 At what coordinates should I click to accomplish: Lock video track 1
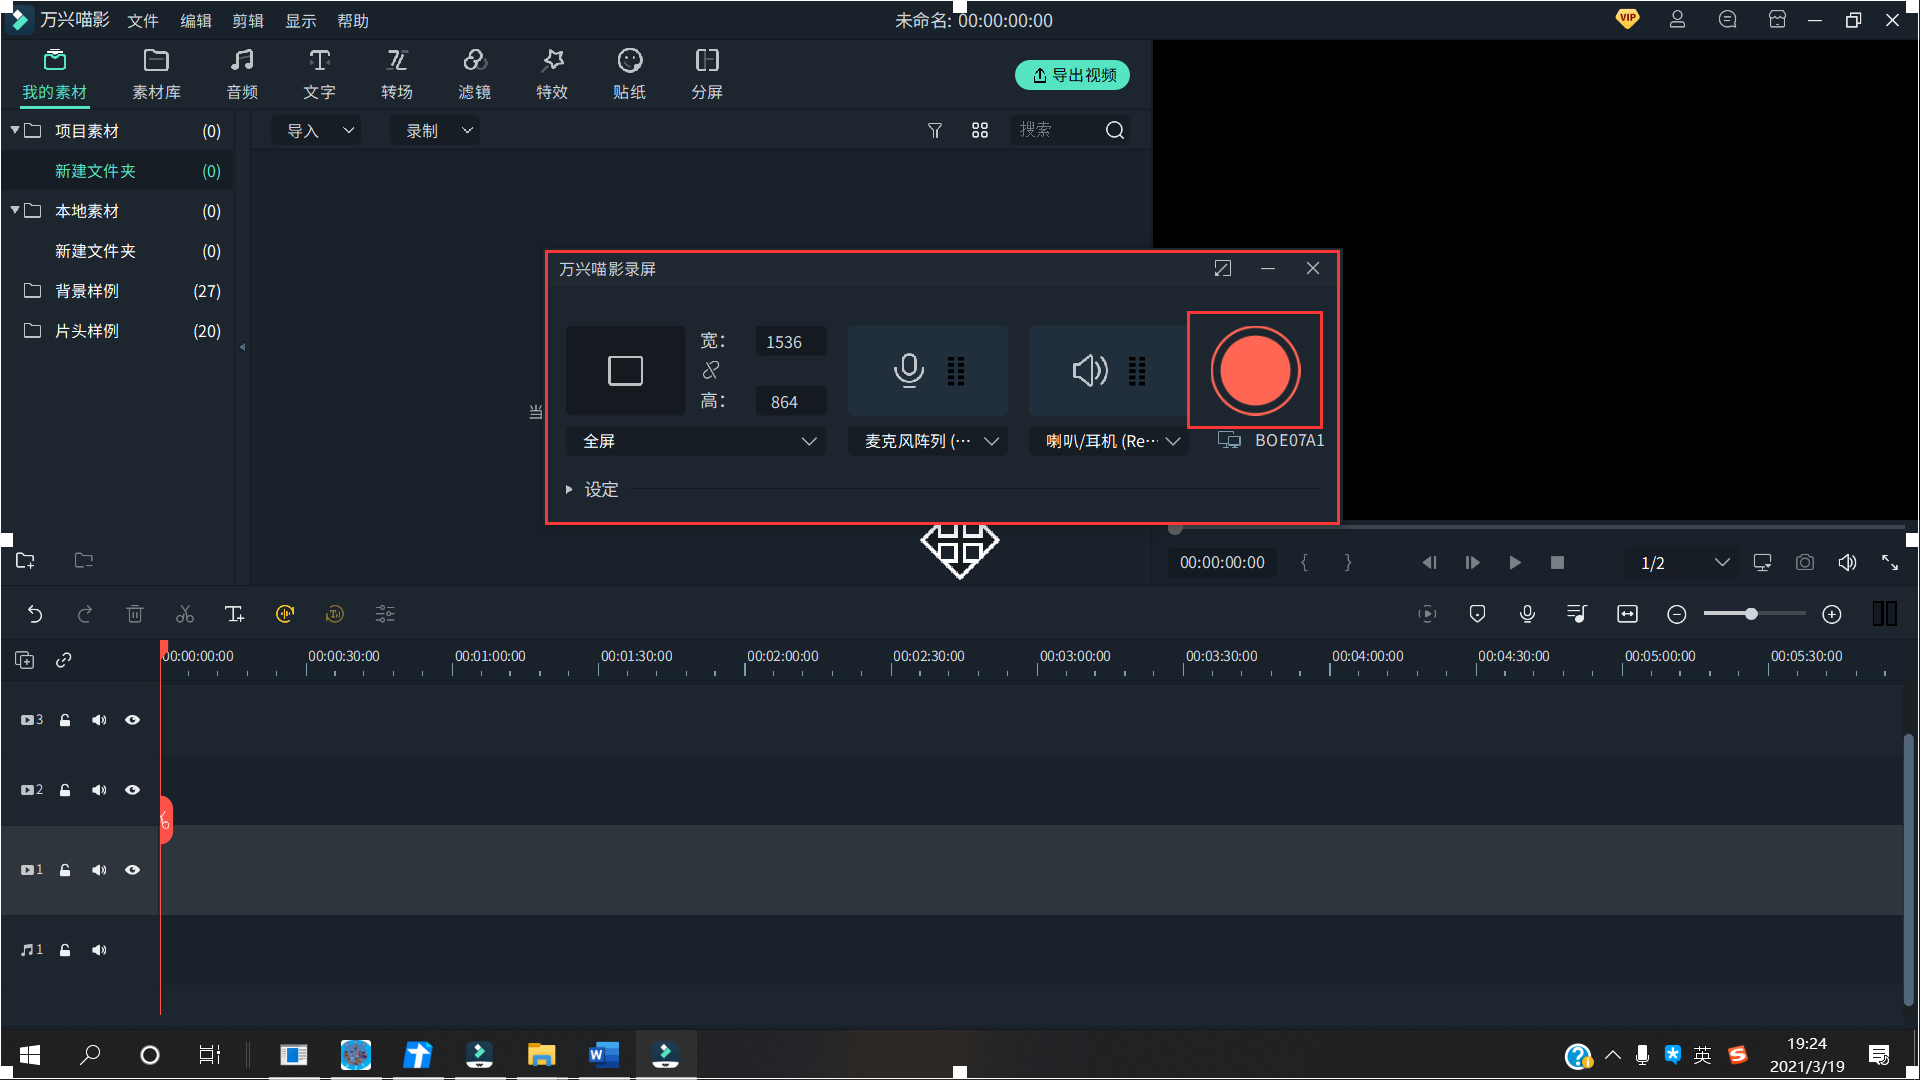tap(65, 870)
